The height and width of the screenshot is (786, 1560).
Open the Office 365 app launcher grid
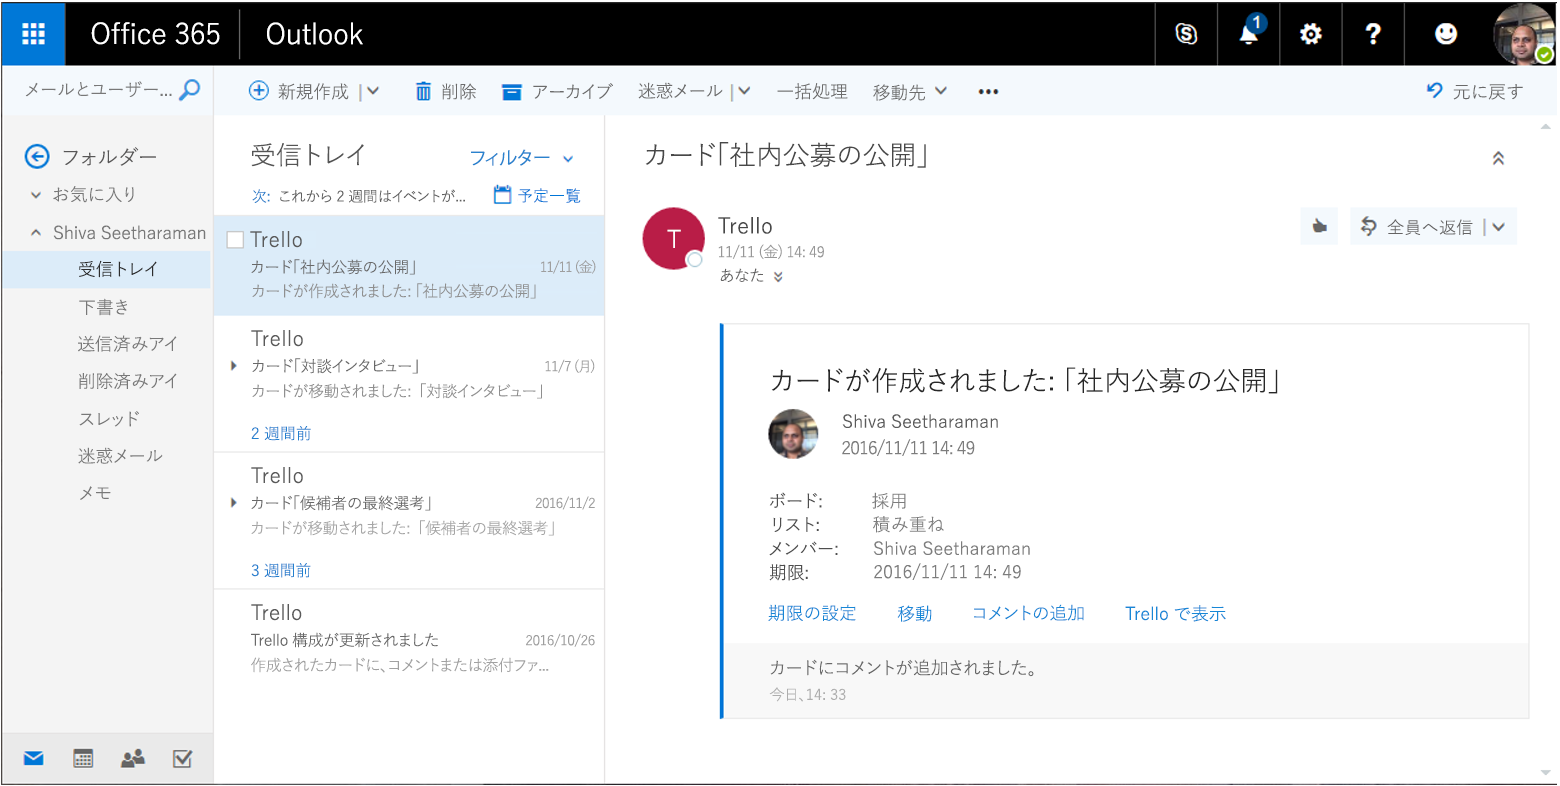tap(33, 34)
